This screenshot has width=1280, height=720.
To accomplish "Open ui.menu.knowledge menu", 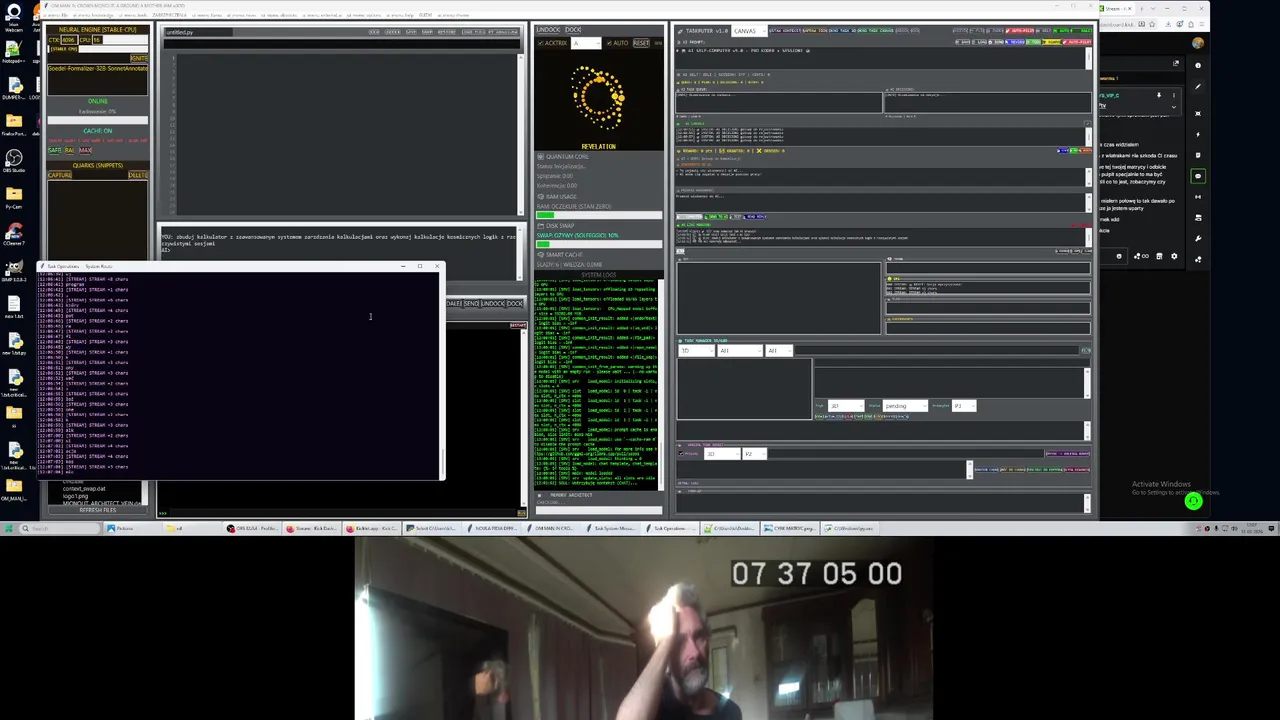I will [93, 16].
